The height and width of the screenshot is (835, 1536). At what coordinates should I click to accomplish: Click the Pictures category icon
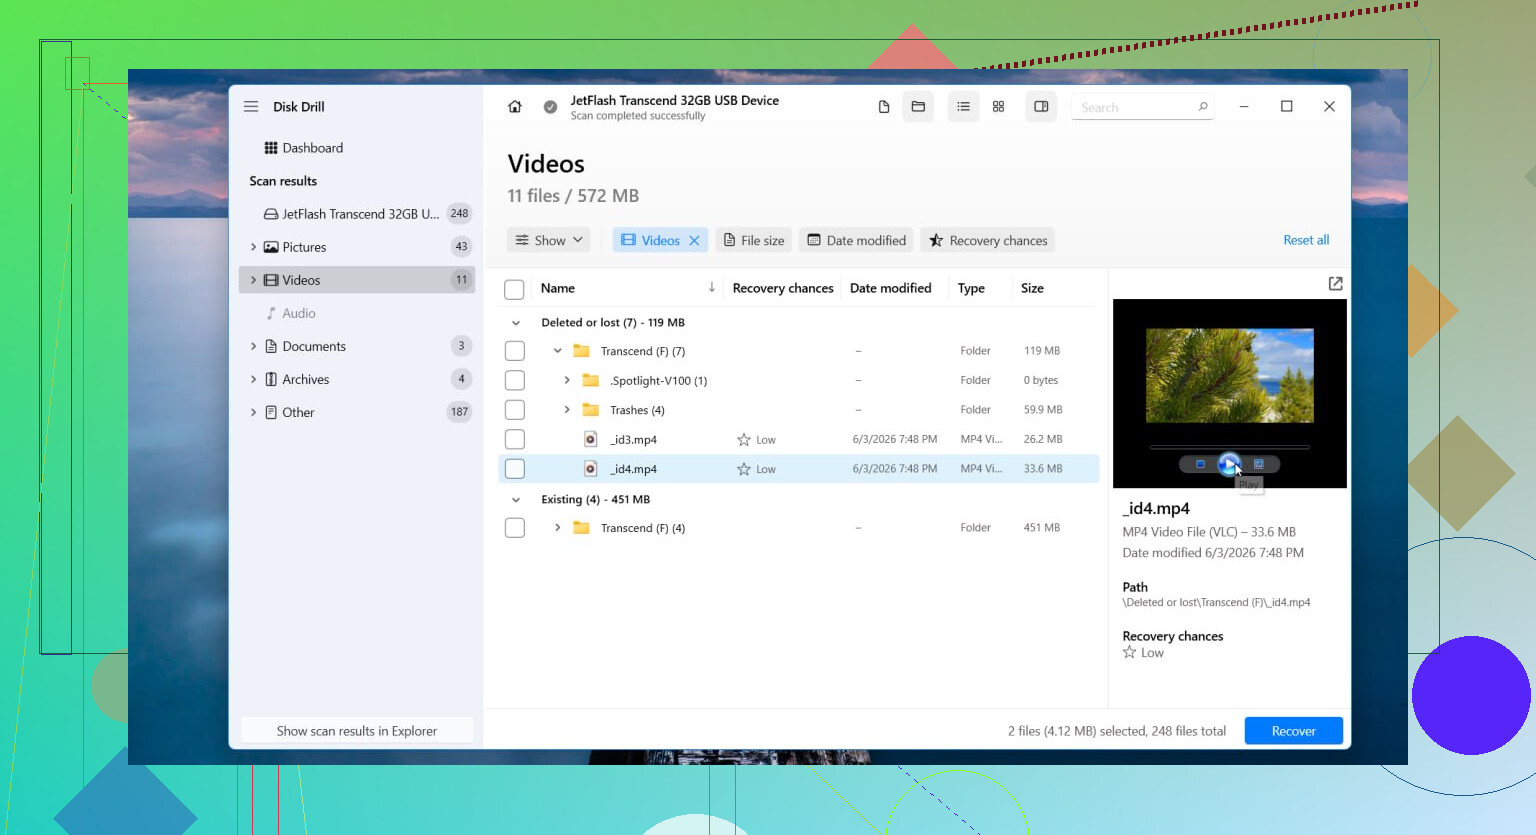click(x=270, y=247)
